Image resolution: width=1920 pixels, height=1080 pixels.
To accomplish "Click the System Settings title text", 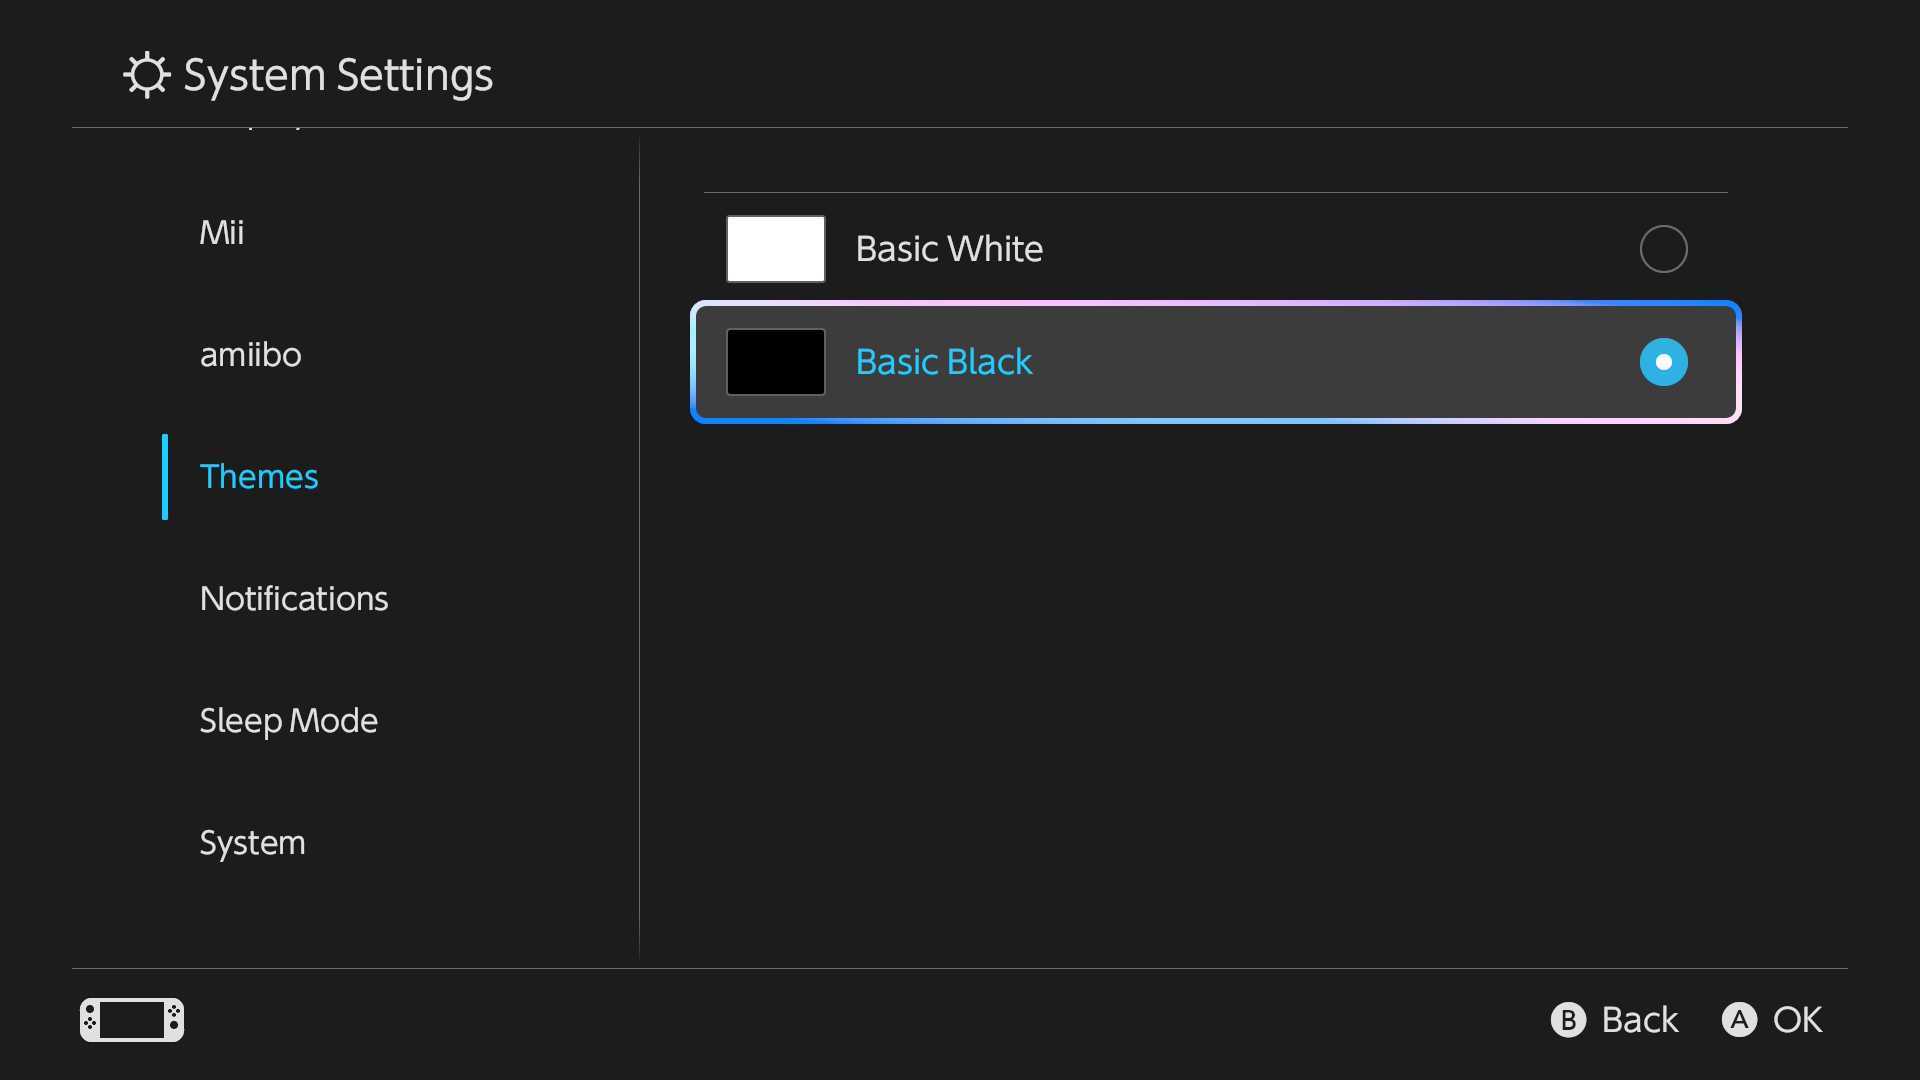I will (338, 75).
